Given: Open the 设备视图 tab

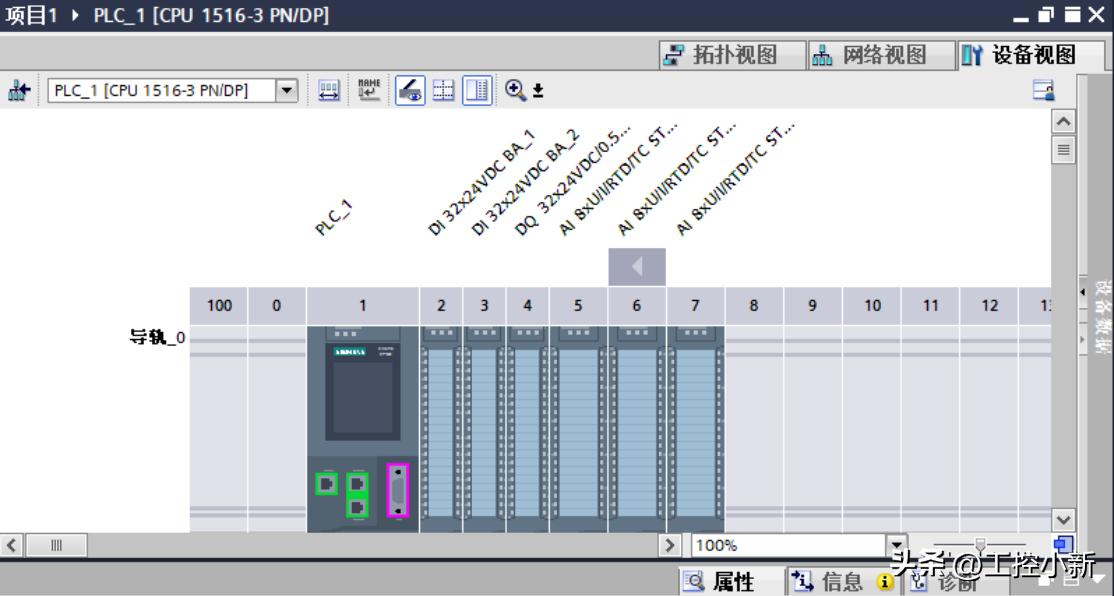Looking at the screenshot, I should pos(1031,55).
